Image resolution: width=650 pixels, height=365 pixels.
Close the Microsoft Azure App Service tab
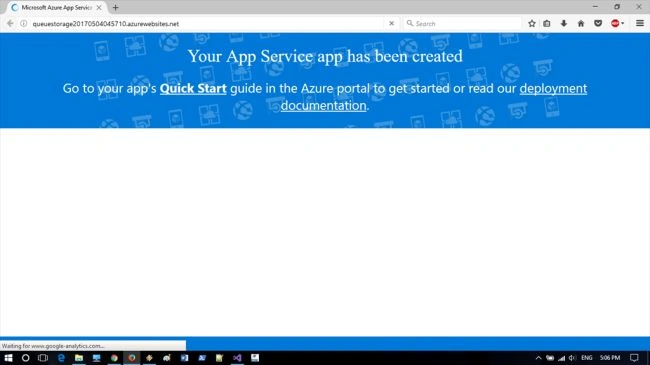click(x=99, y=7)
